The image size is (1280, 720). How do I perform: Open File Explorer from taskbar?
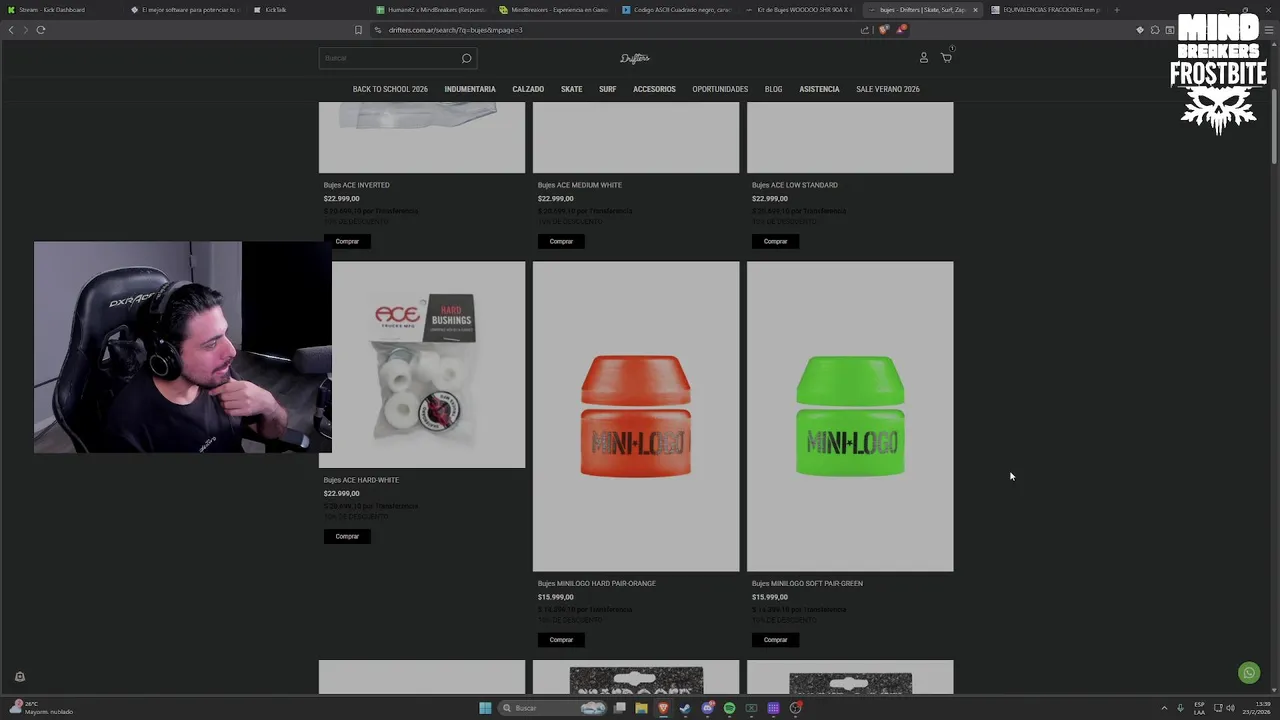pos(641,708)
